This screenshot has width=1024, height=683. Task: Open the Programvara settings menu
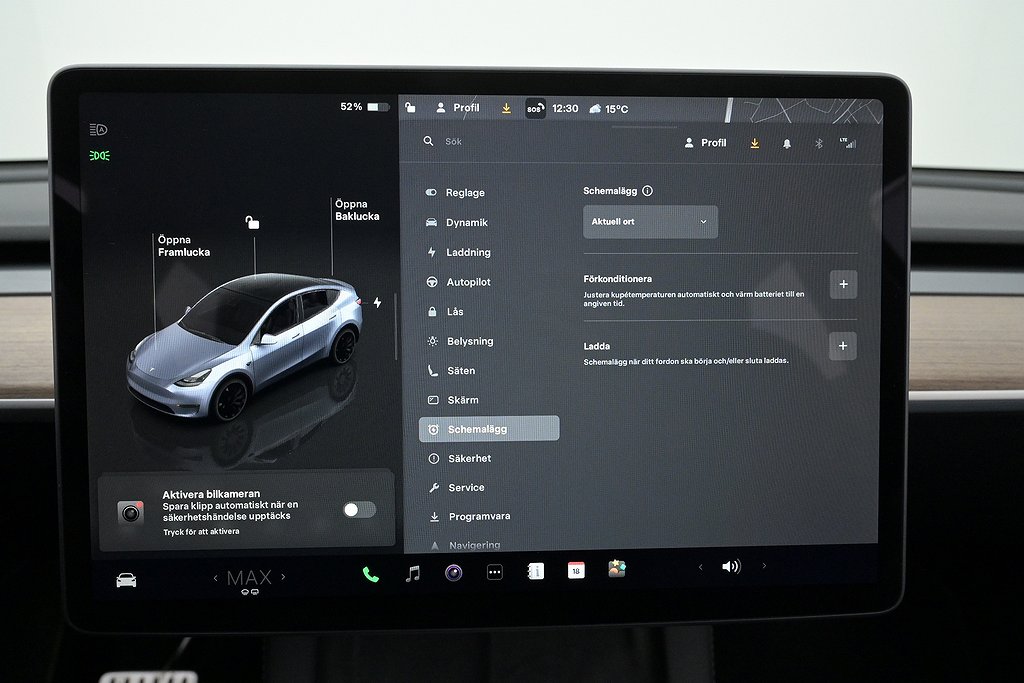coord(470,516)
